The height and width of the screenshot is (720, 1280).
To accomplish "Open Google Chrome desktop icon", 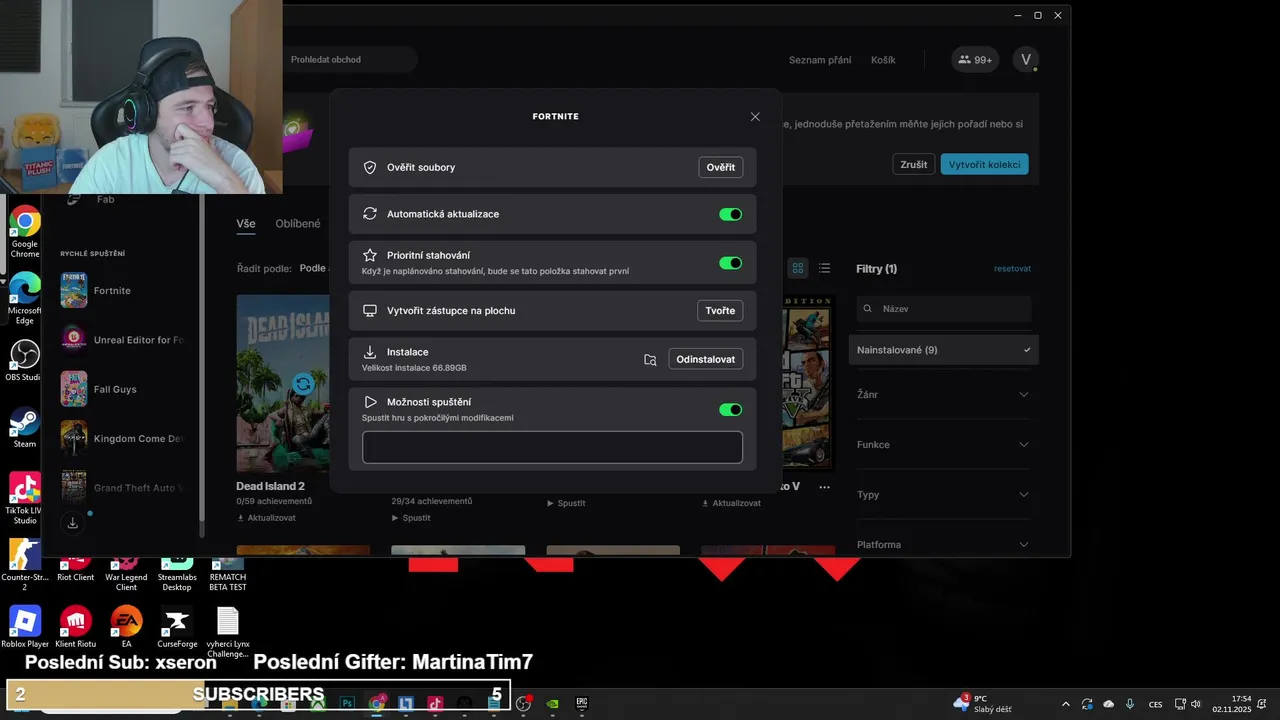I will [25, 232].
